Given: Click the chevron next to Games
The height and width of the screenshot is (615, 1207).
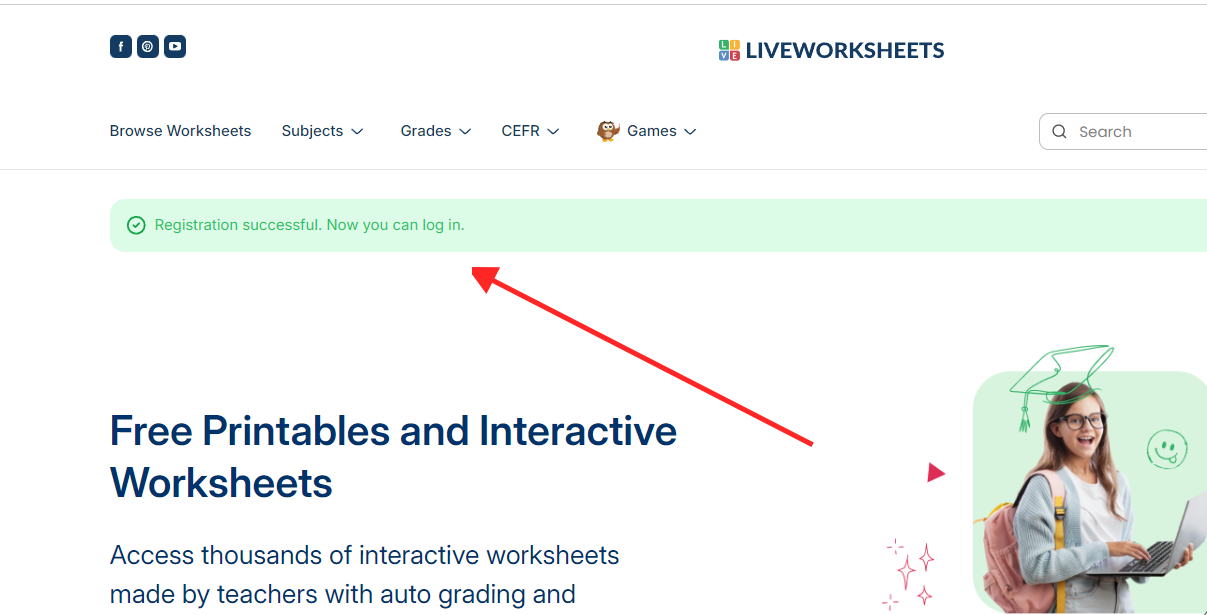Looking at the screenshot, I should 690,132.
